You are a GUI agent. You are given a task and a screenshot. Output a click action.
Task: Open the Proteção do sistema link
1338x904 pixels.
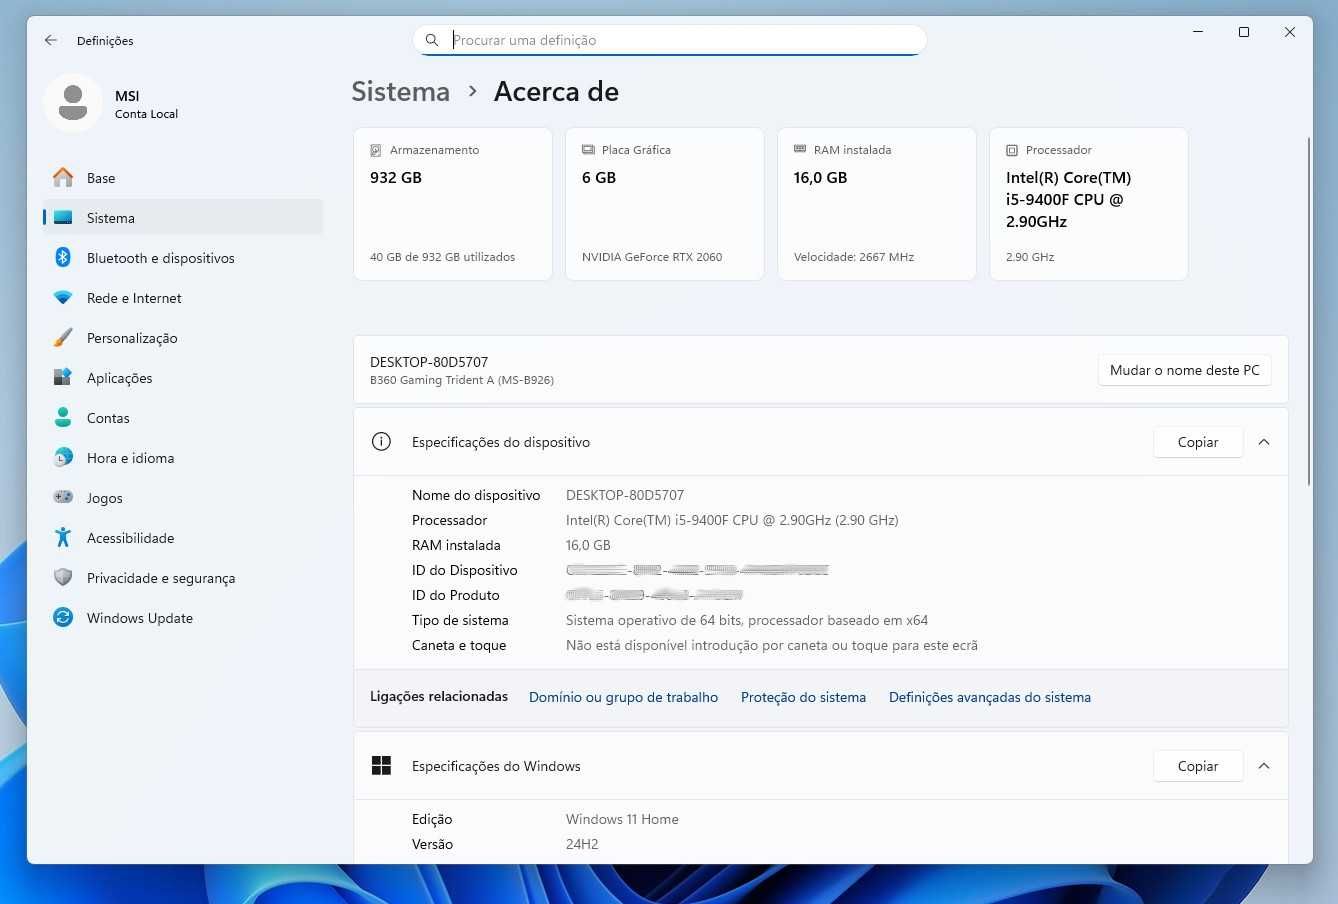point(803,698)
